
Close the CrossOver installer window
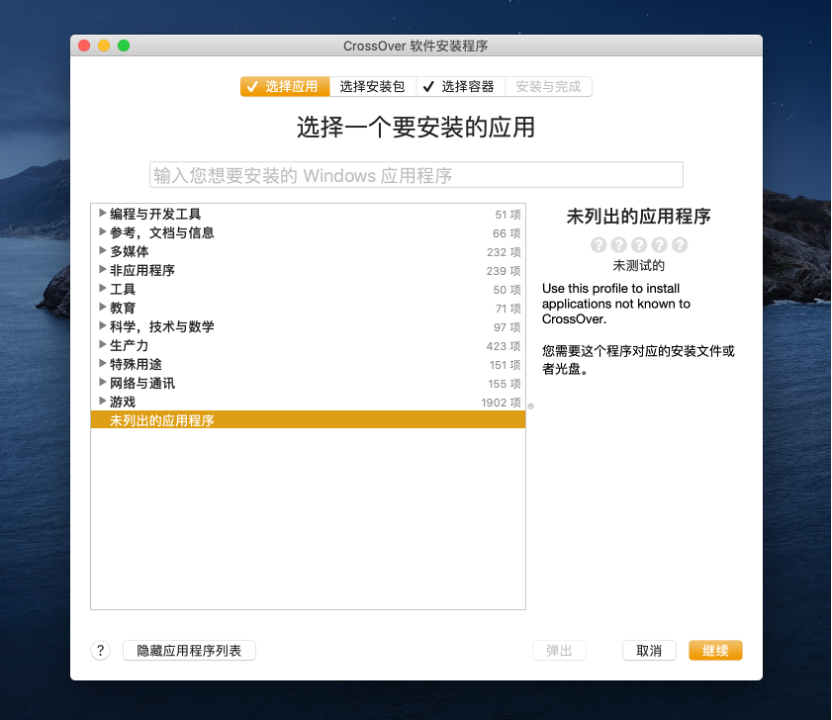pos(84,46)
